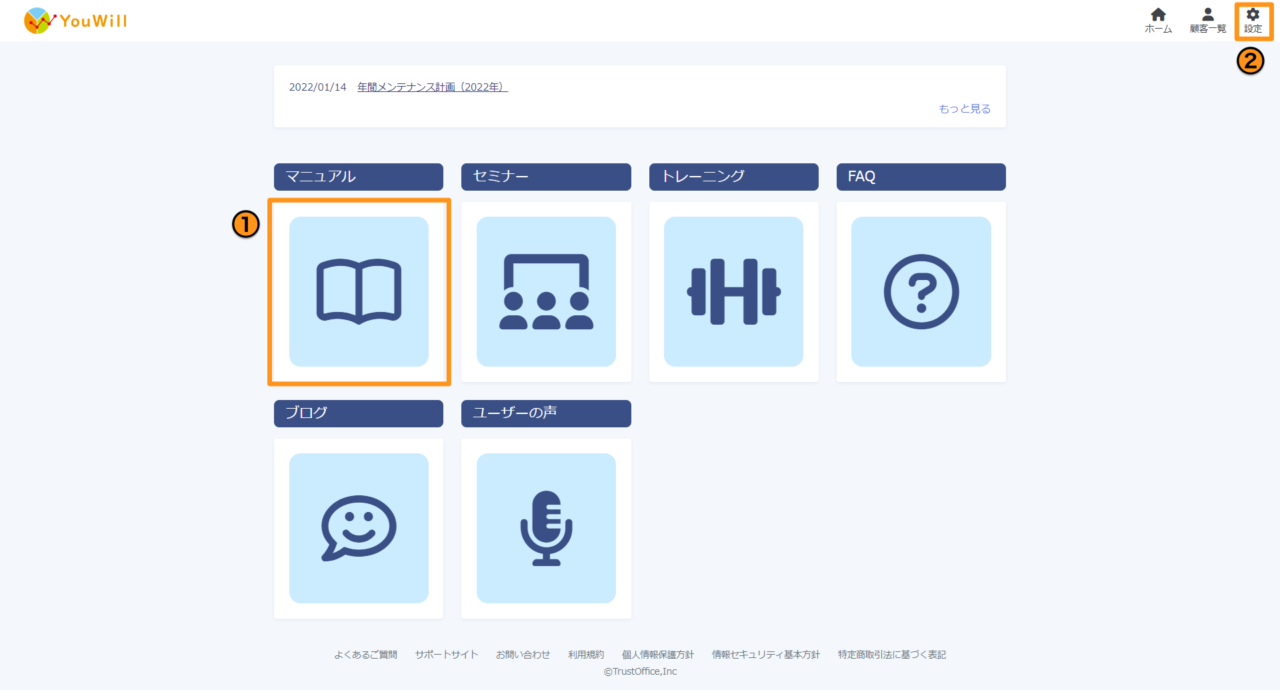
Task: Open the サポートサイト footer link
Action: click(x=446, y=655)
